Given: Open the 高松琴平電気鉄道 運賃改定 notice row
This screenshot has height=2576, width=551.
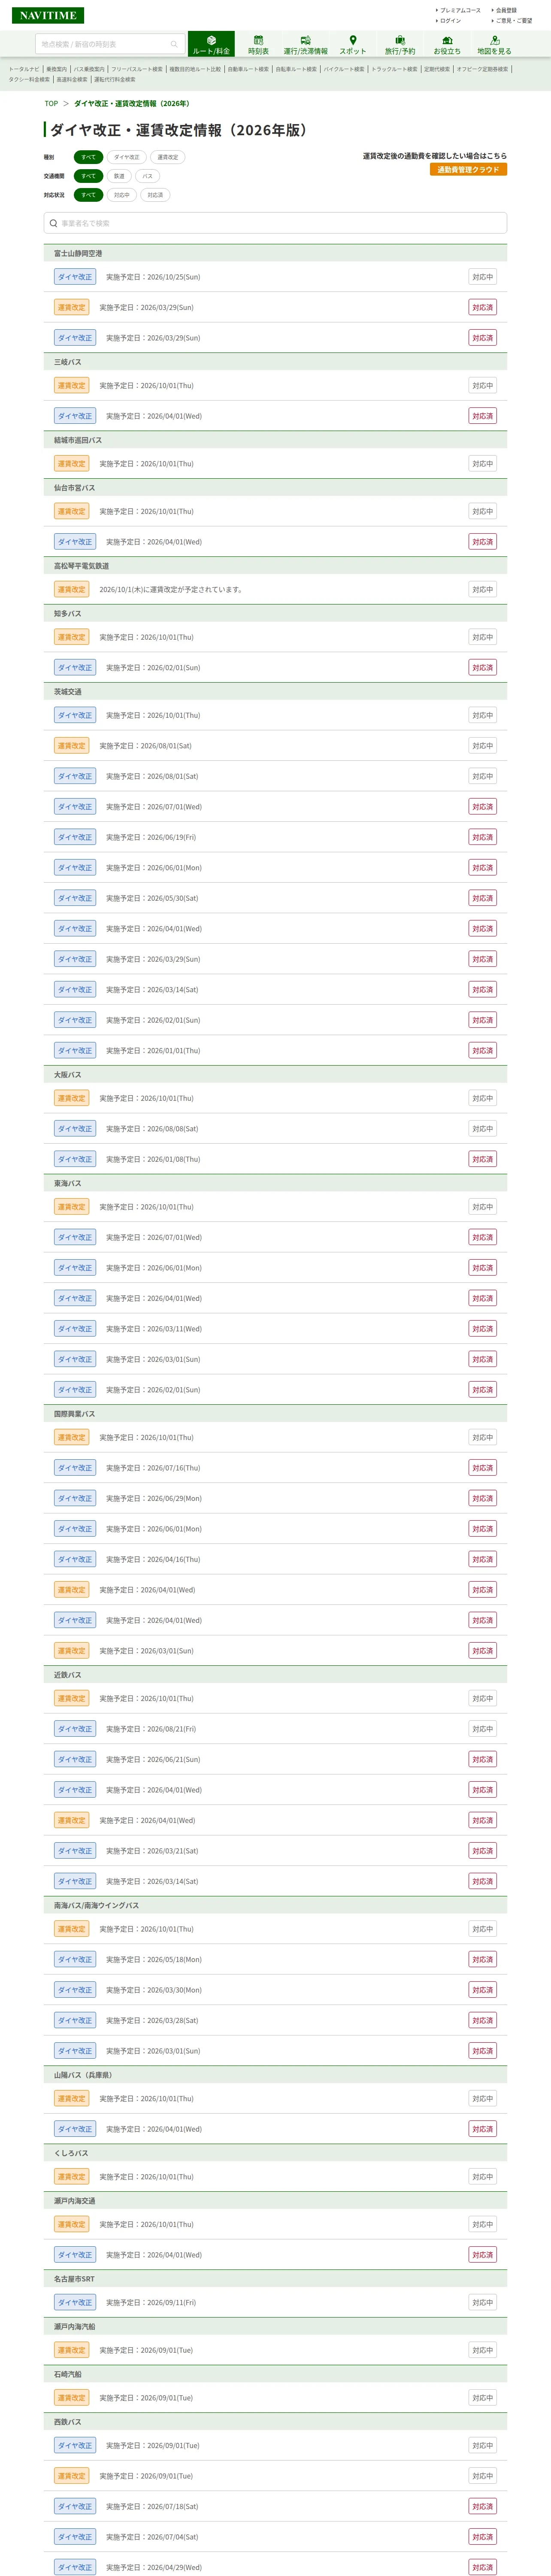Looking at the screenshot, I should pos(275,589).
